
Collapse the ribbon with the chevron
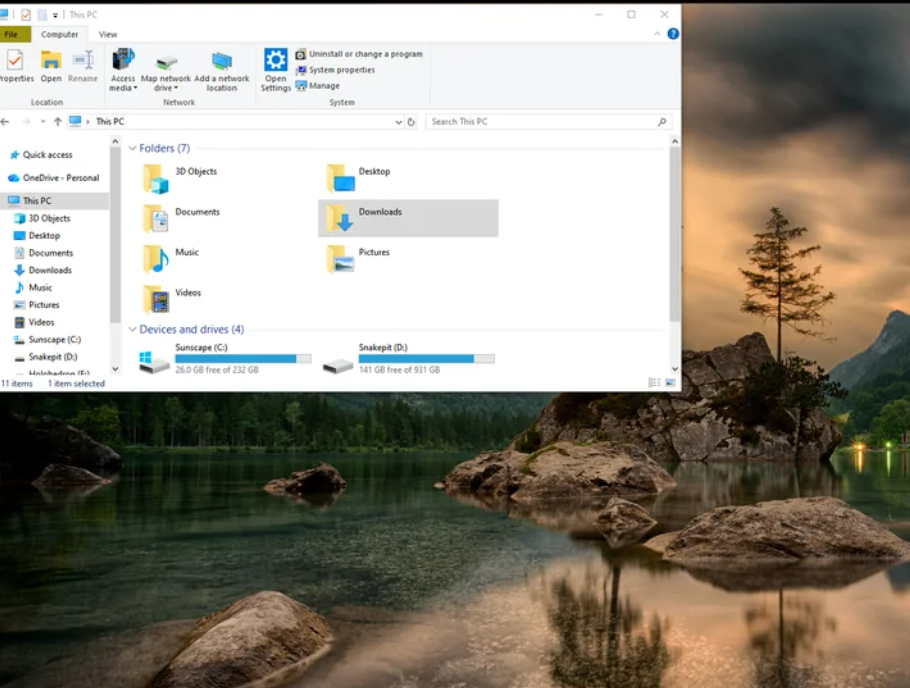click(x=657, y=34)
